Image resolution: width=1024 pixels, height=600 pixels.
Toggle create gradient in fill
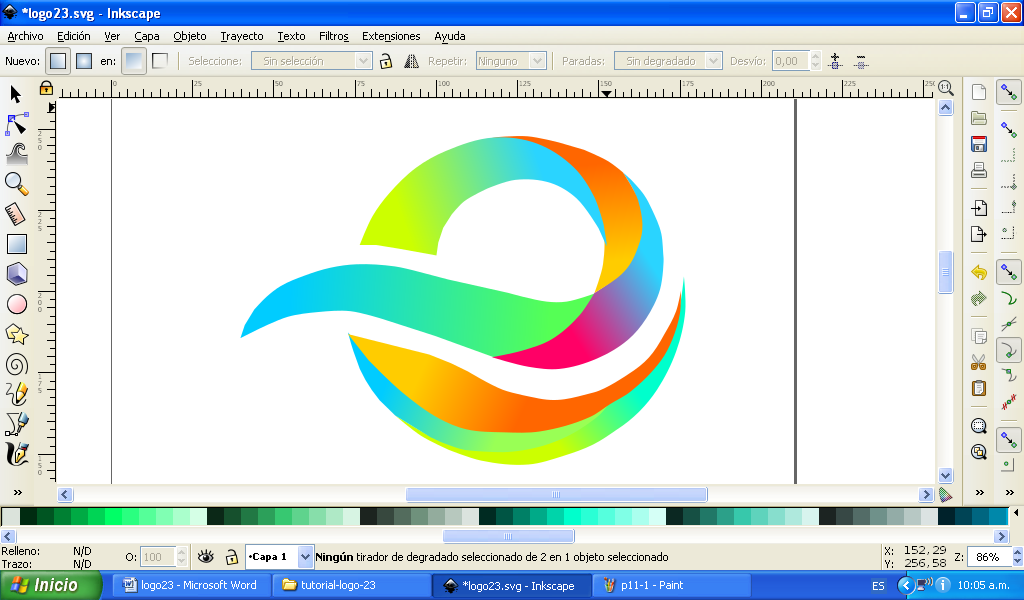click(133, 61)
